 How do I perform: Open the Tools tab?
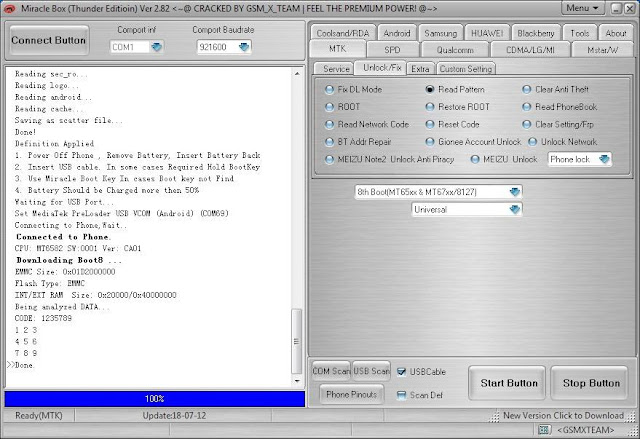[580, 33]
